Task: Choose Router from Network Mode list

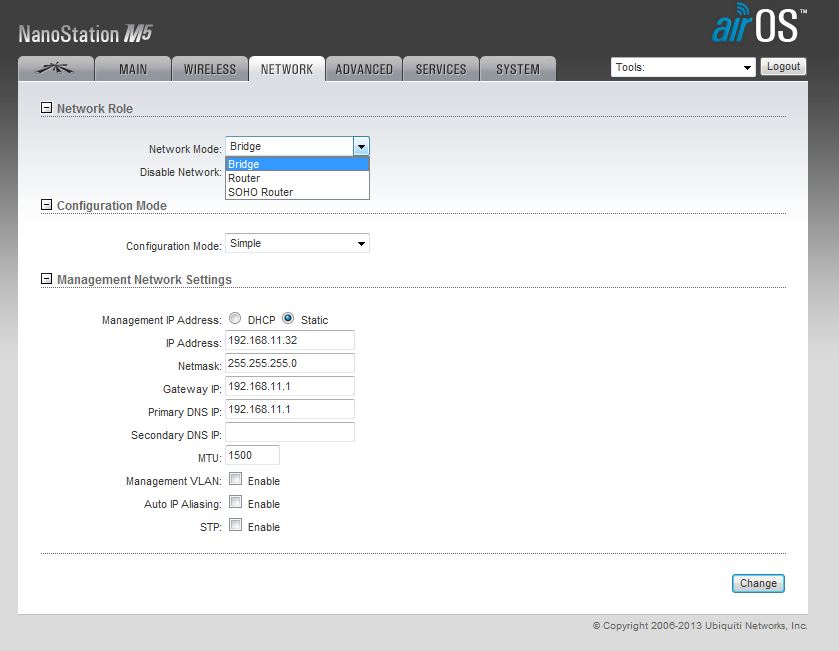Action: (244, 178)
